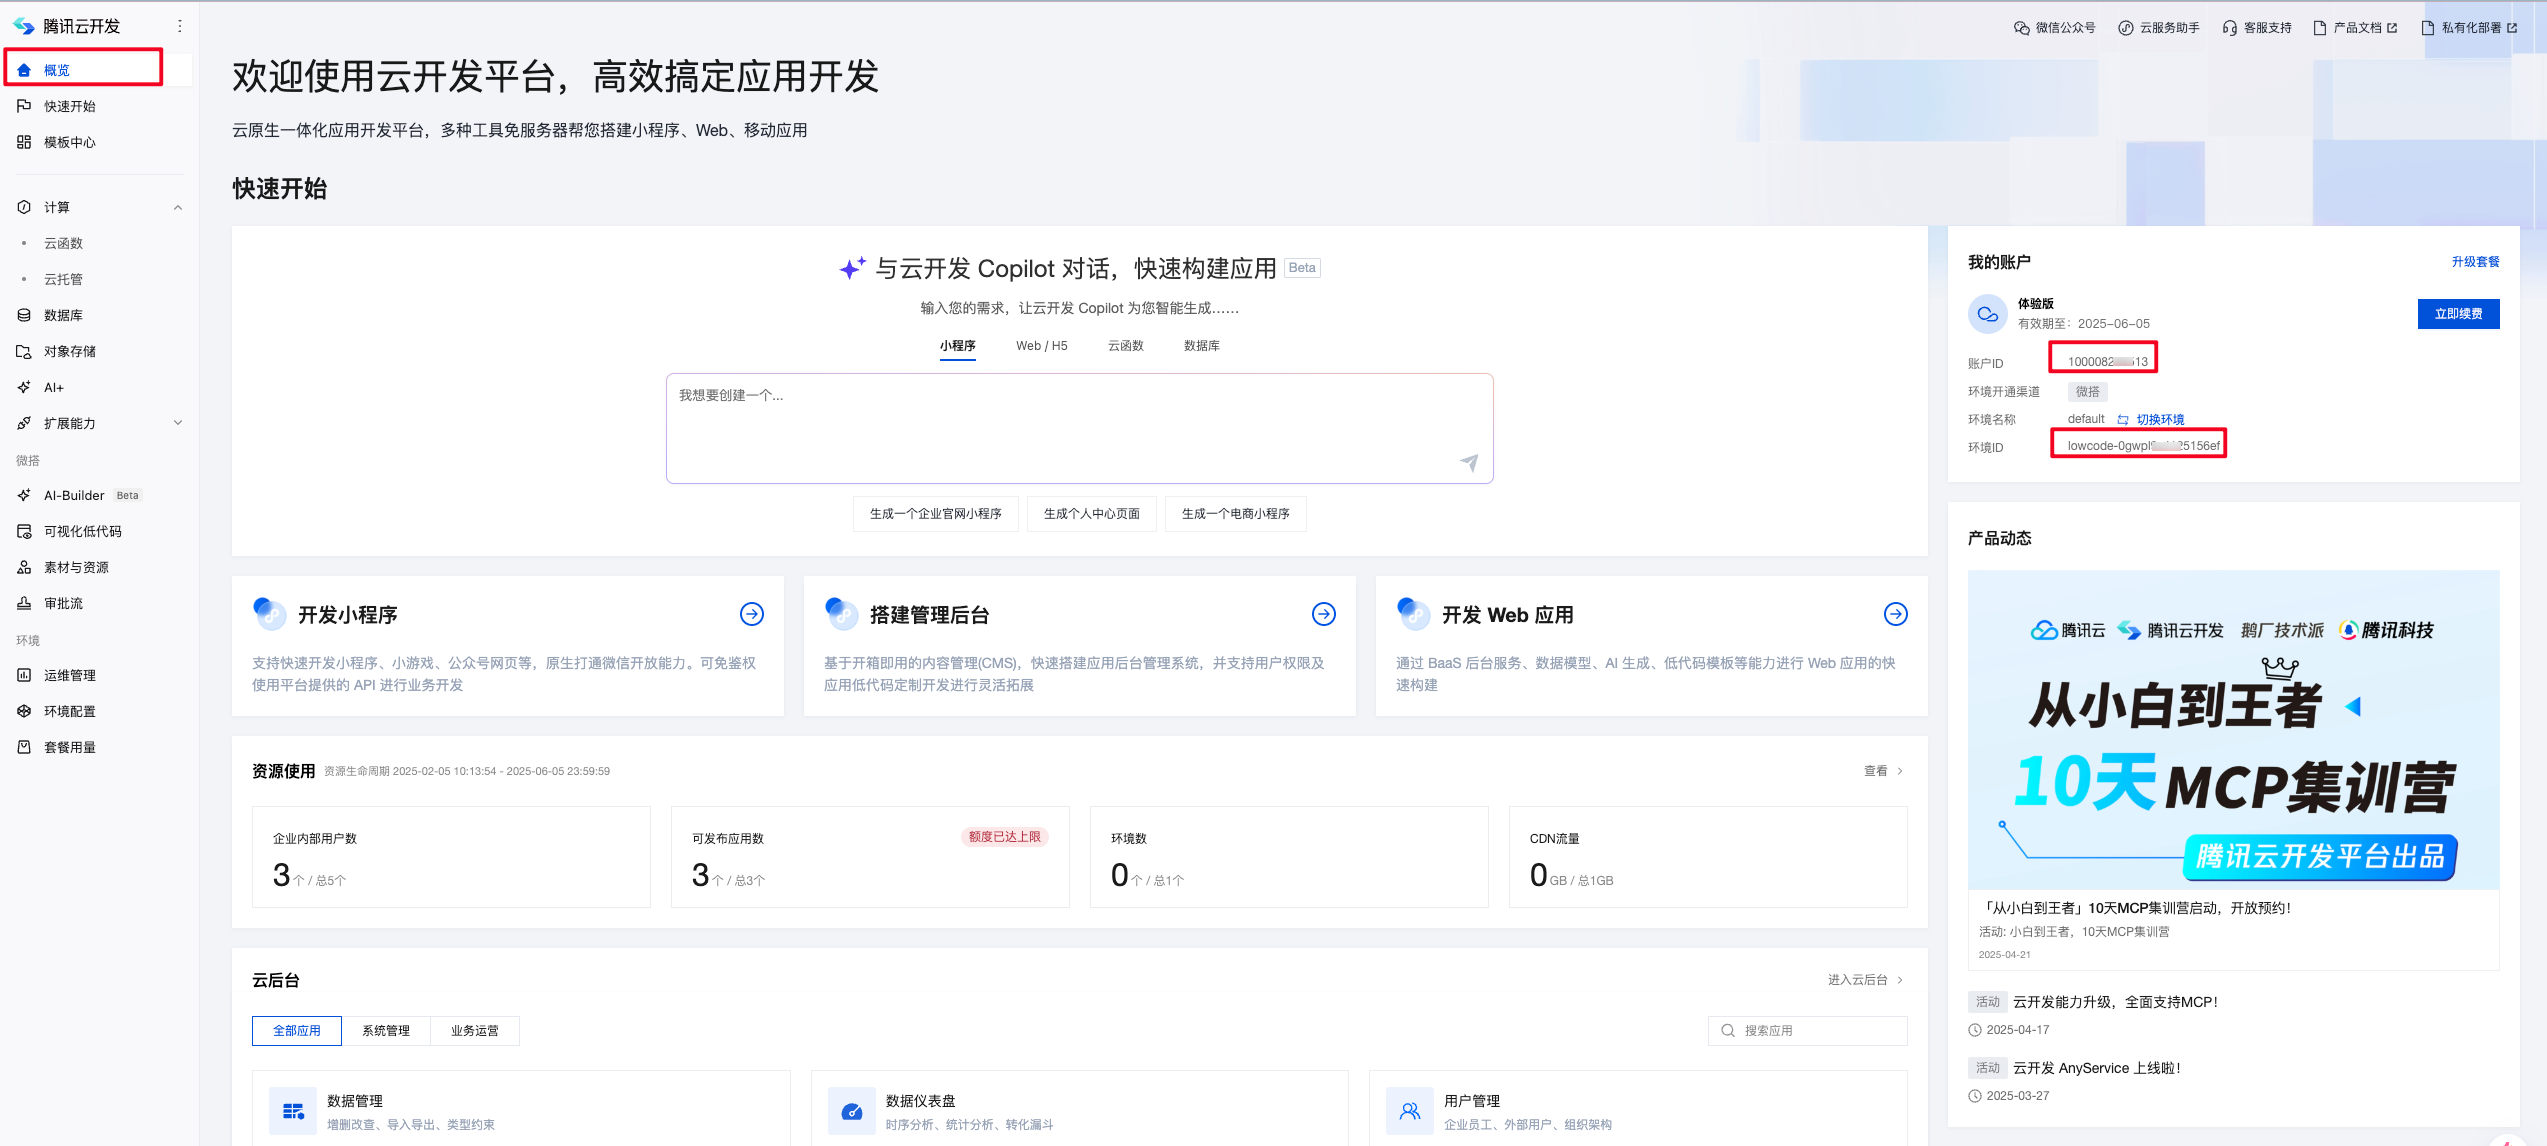Click the 运维管理 icon
2547x1146 pixels.
click(24, 675)
